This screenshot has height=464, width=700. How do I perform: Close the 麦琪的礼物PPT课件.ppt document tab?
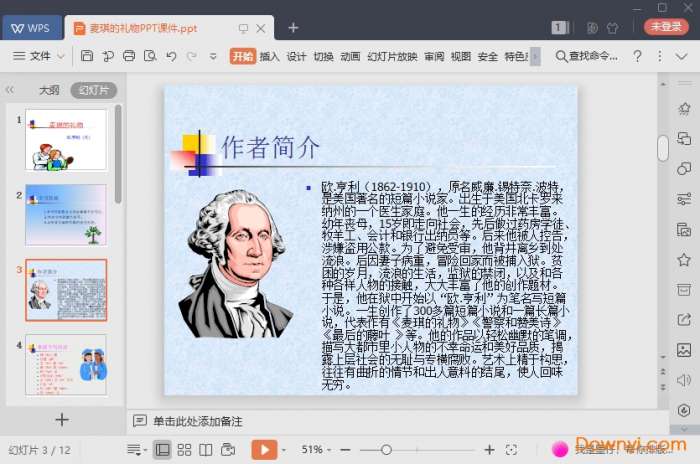pos(261,29)
